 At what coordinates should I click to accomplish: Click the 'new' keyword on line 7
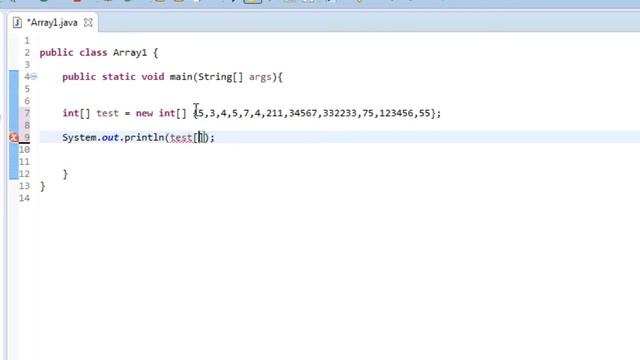pos(144,113)
